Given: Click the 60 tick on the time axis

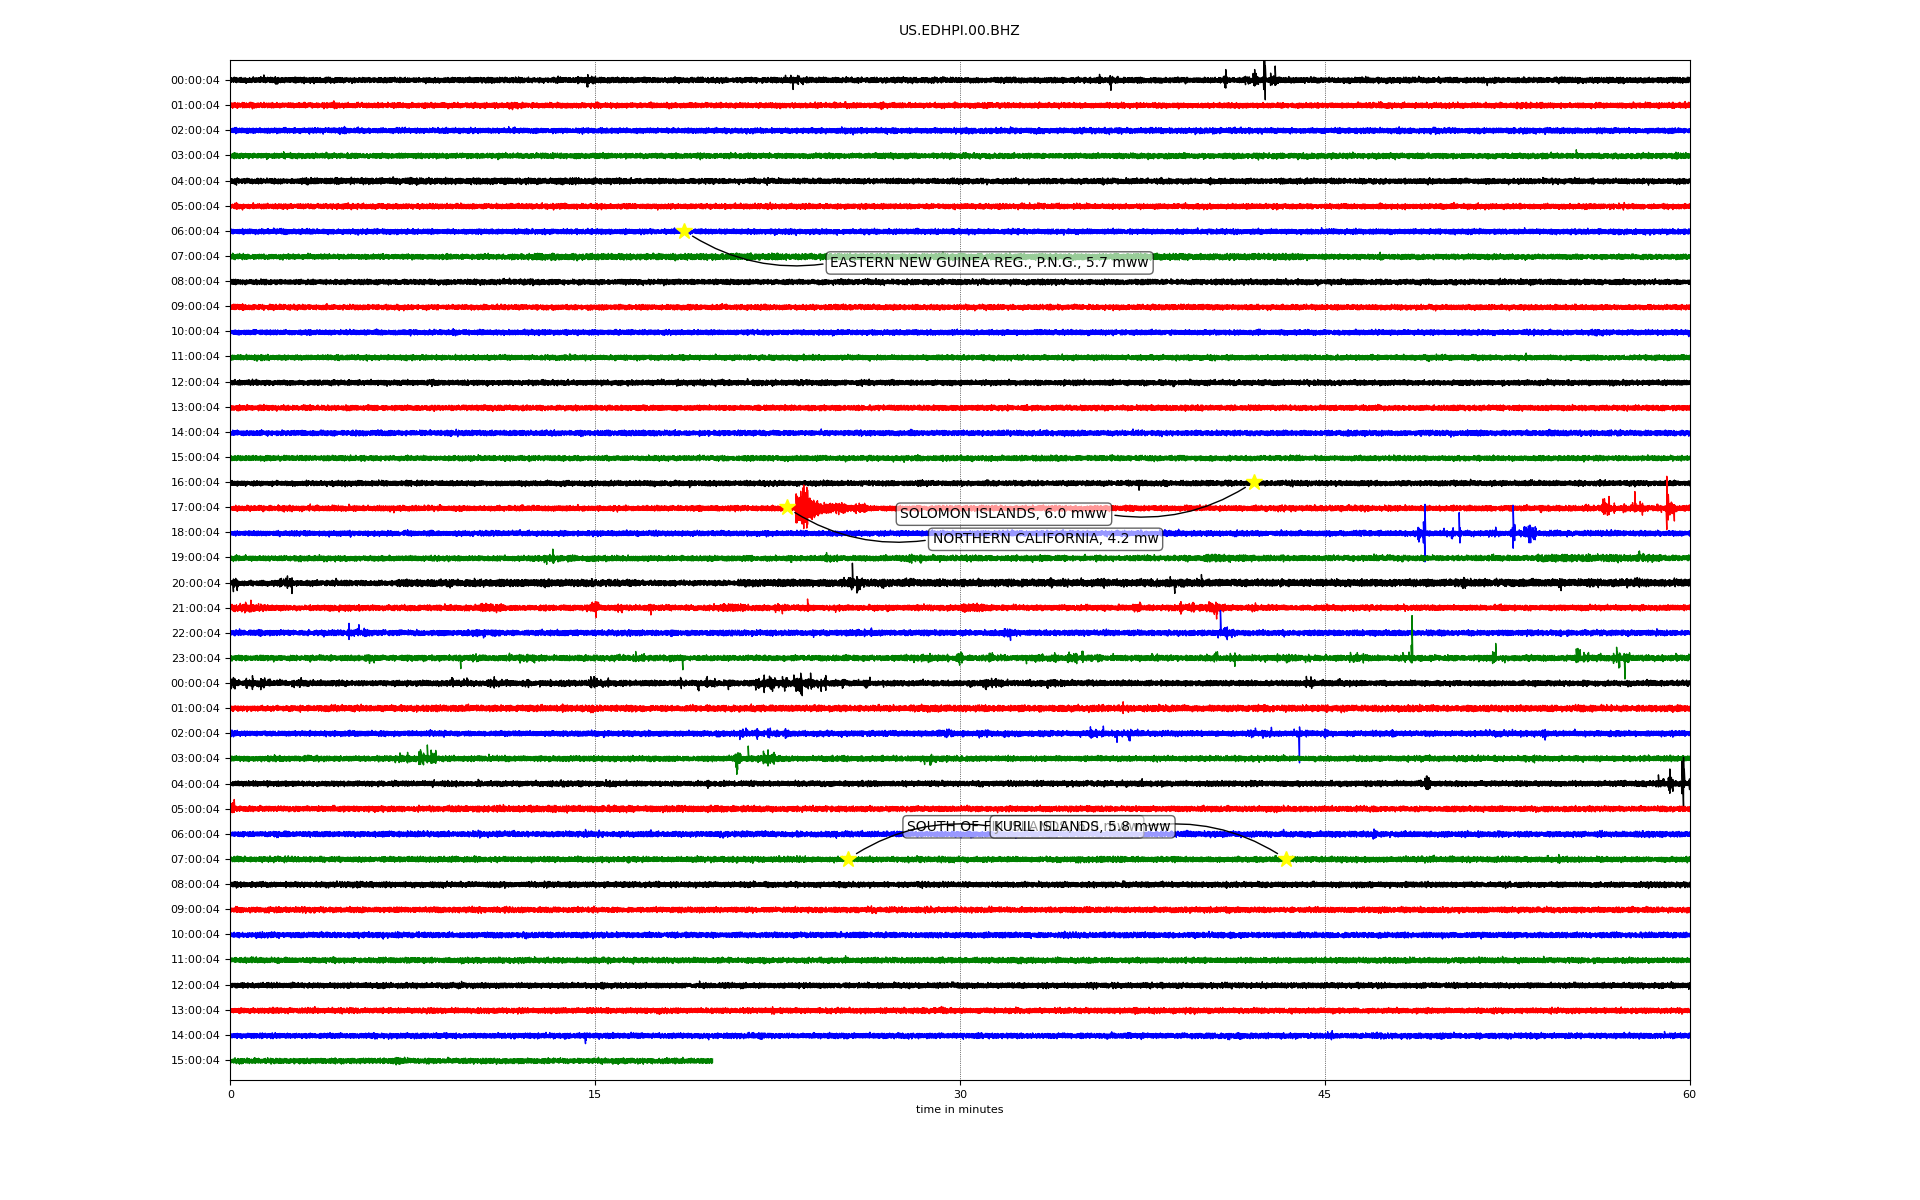Looking at the screenshot, I should 1689,1094.
